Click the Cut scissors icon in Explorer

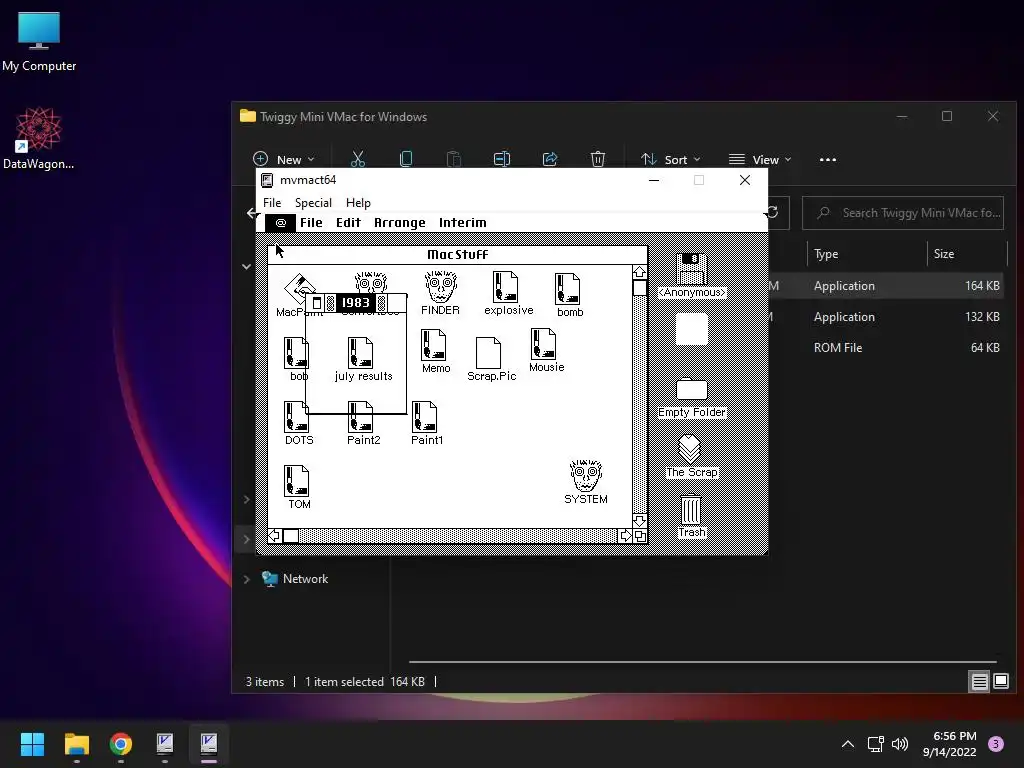(358, 159)
